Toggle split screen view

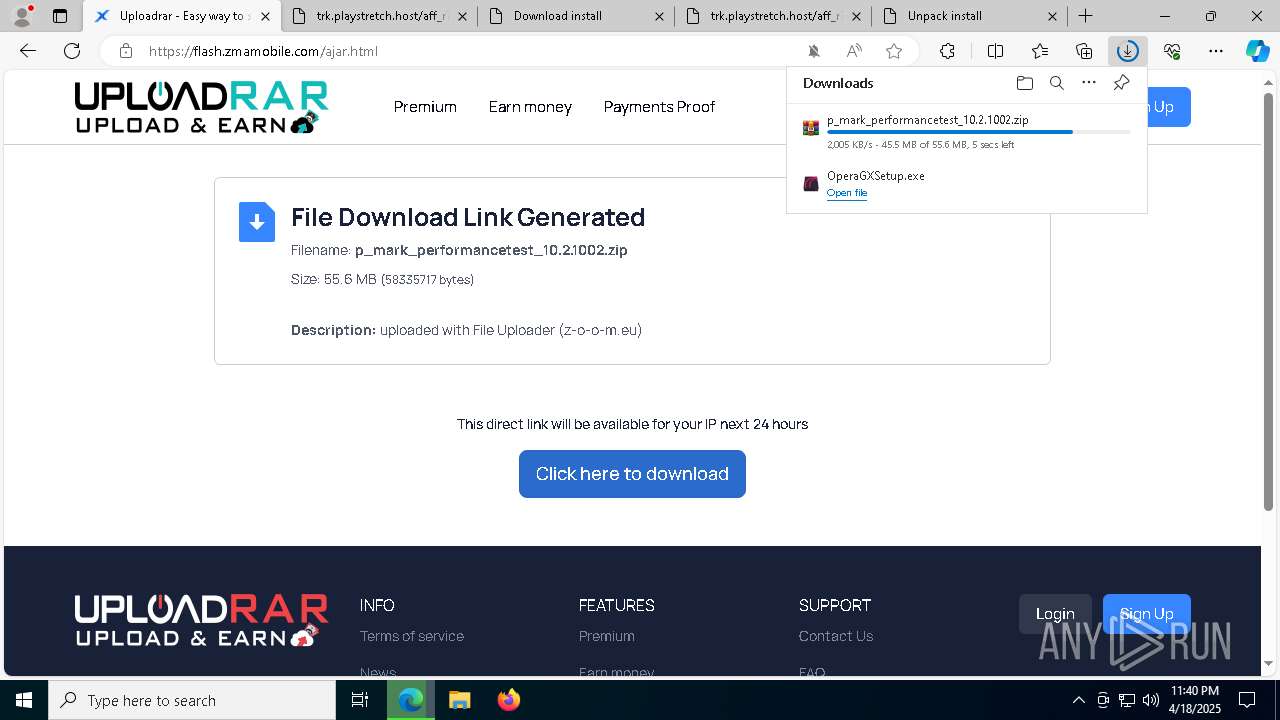995,51
